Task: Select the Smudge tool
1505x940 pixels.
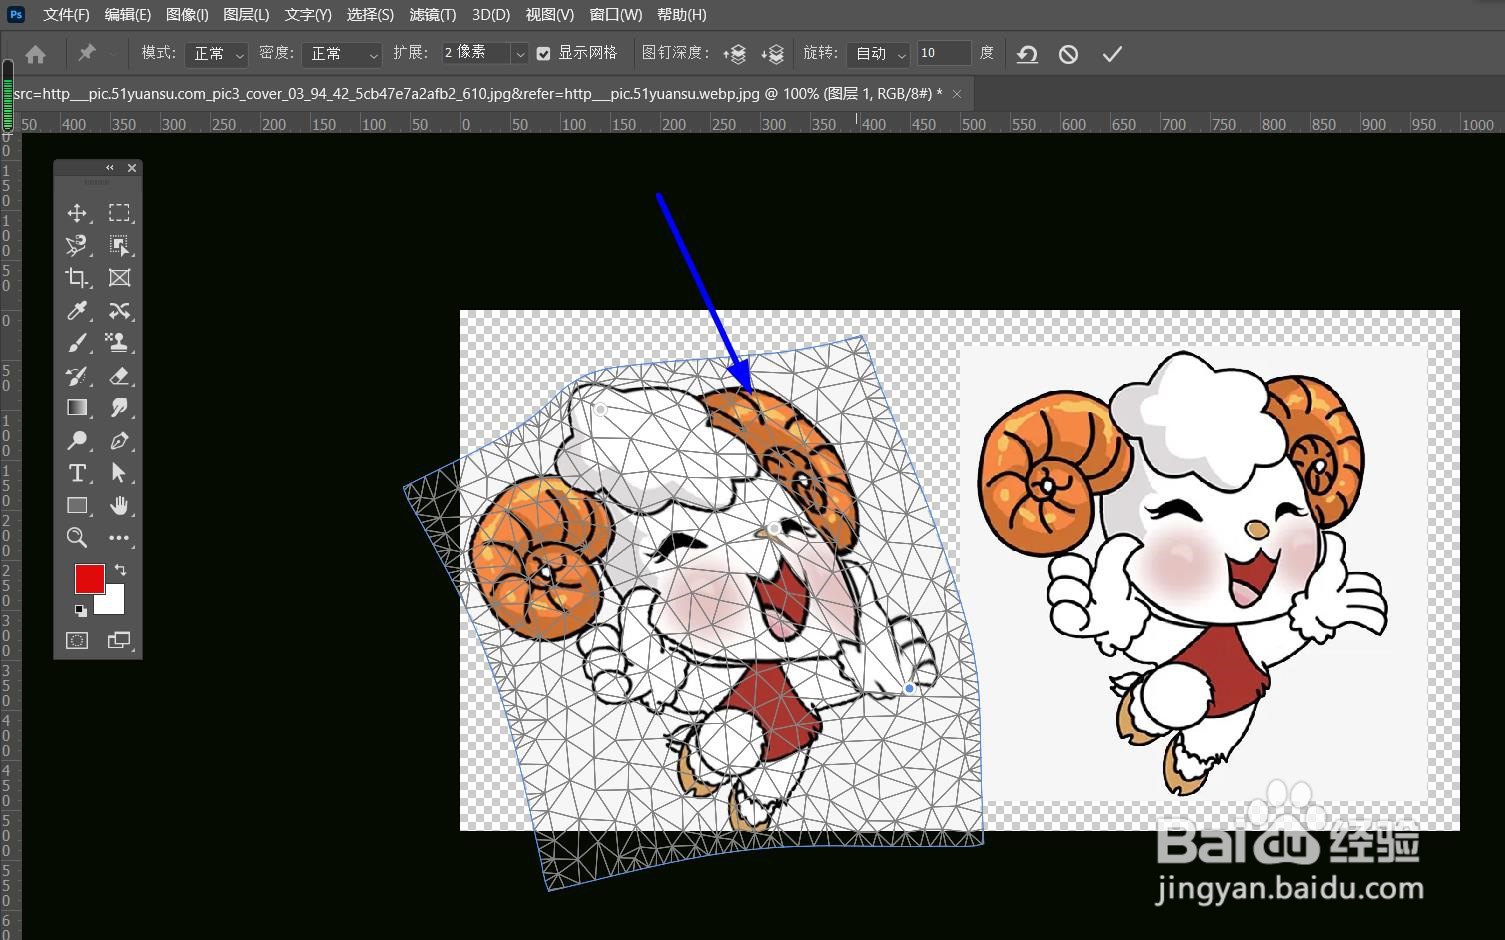Action: (x=119, y=408)
